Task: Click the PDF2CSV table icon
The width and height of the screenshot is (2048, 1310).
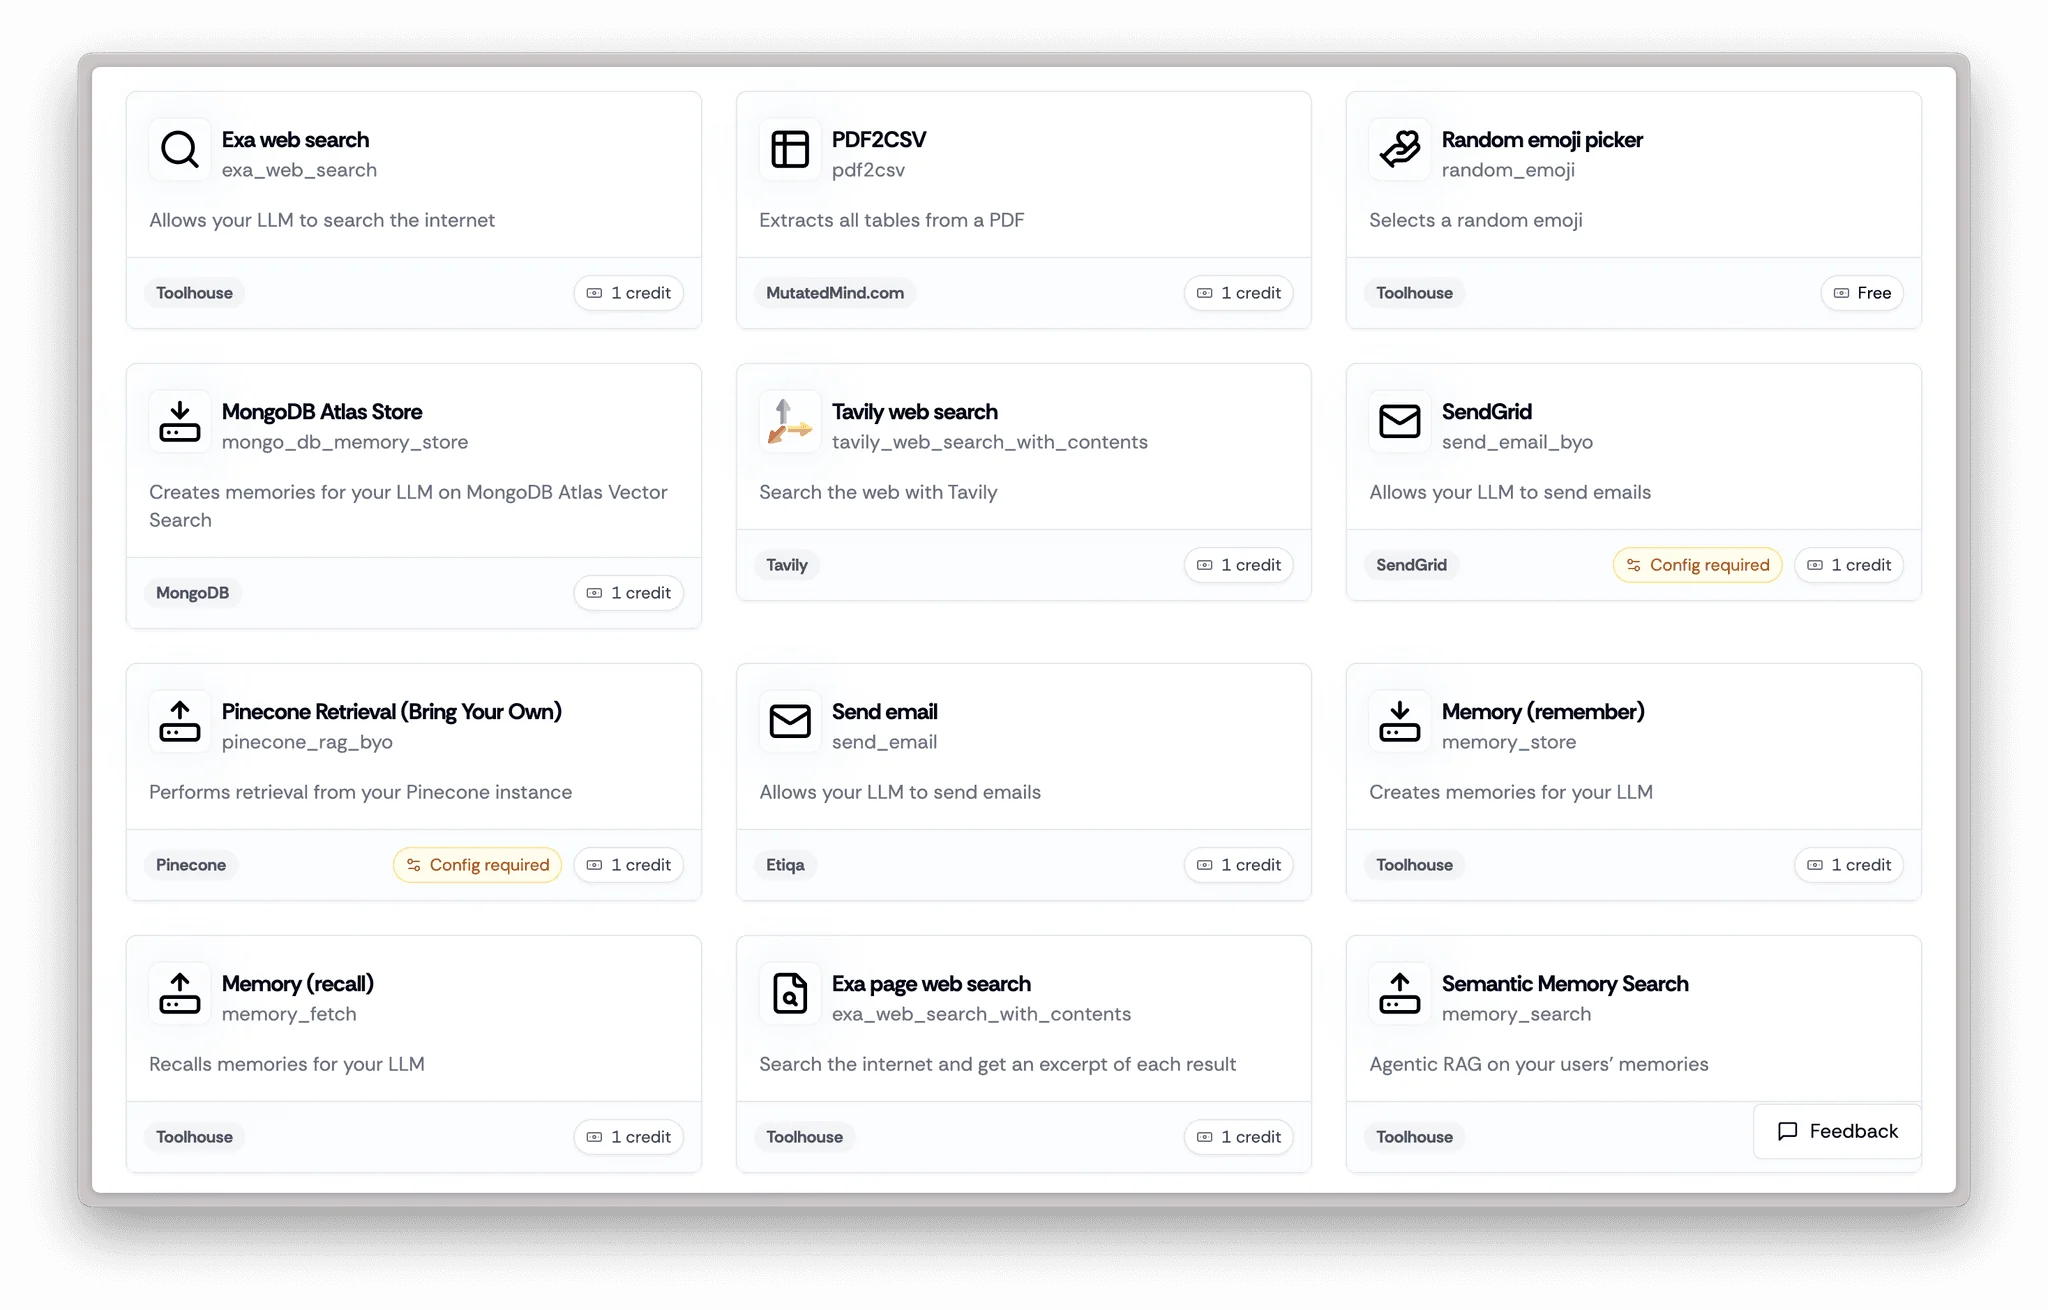Action: pos(790,150)
